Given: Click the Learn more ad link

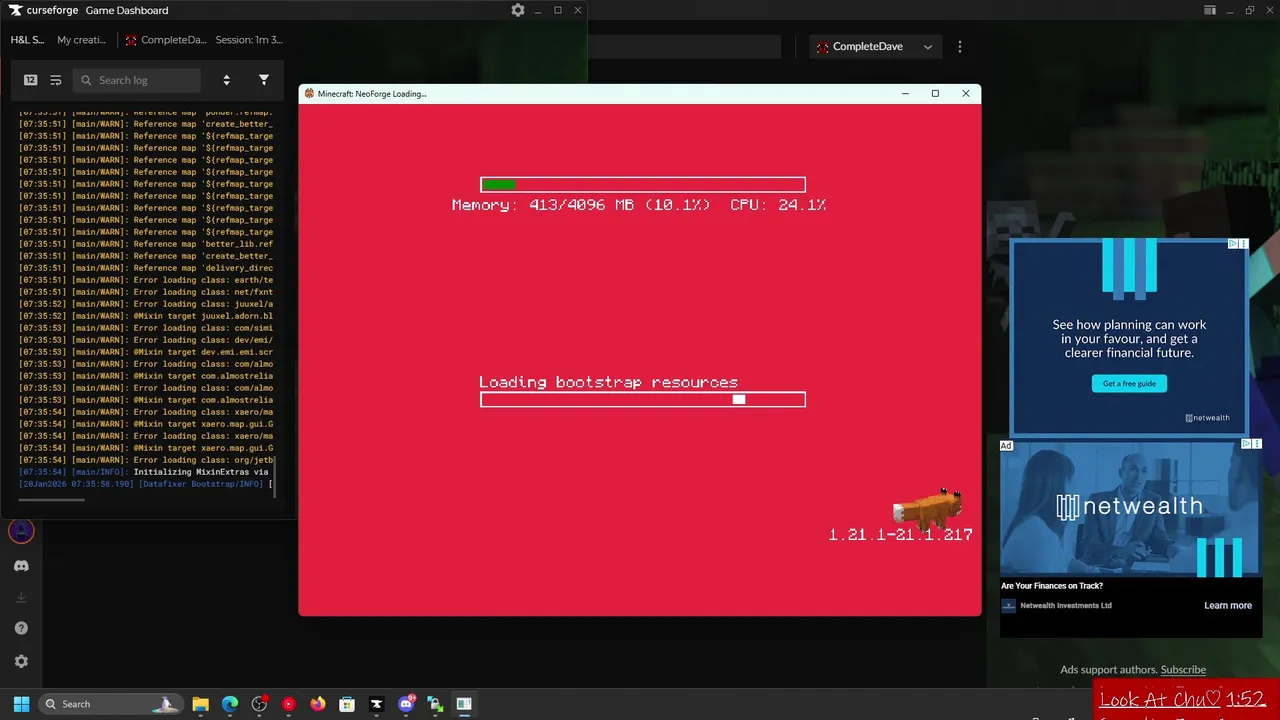Looking at the screenshot, I should coord(1227,605).
